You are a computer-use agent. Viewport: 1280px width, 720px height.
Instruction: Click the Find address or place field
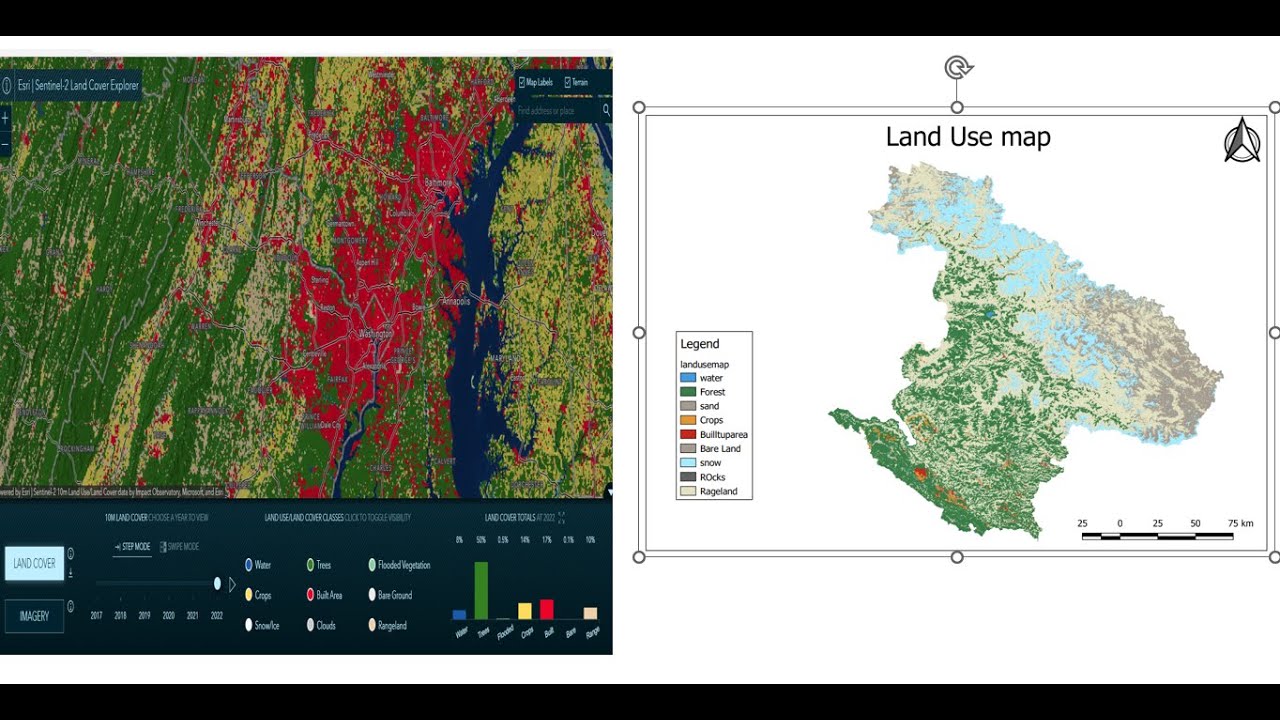point(557,111)
